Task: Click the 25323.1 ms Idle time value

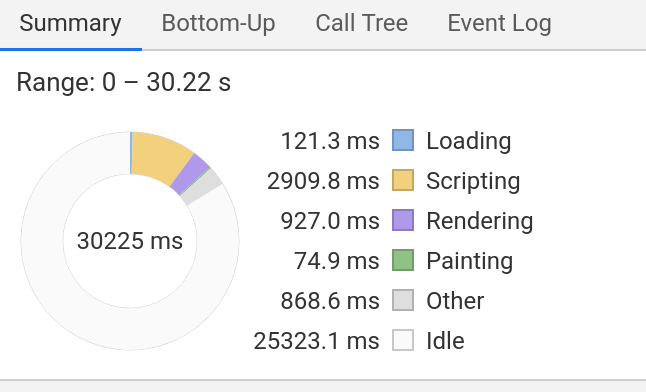Action: (316, 340)
